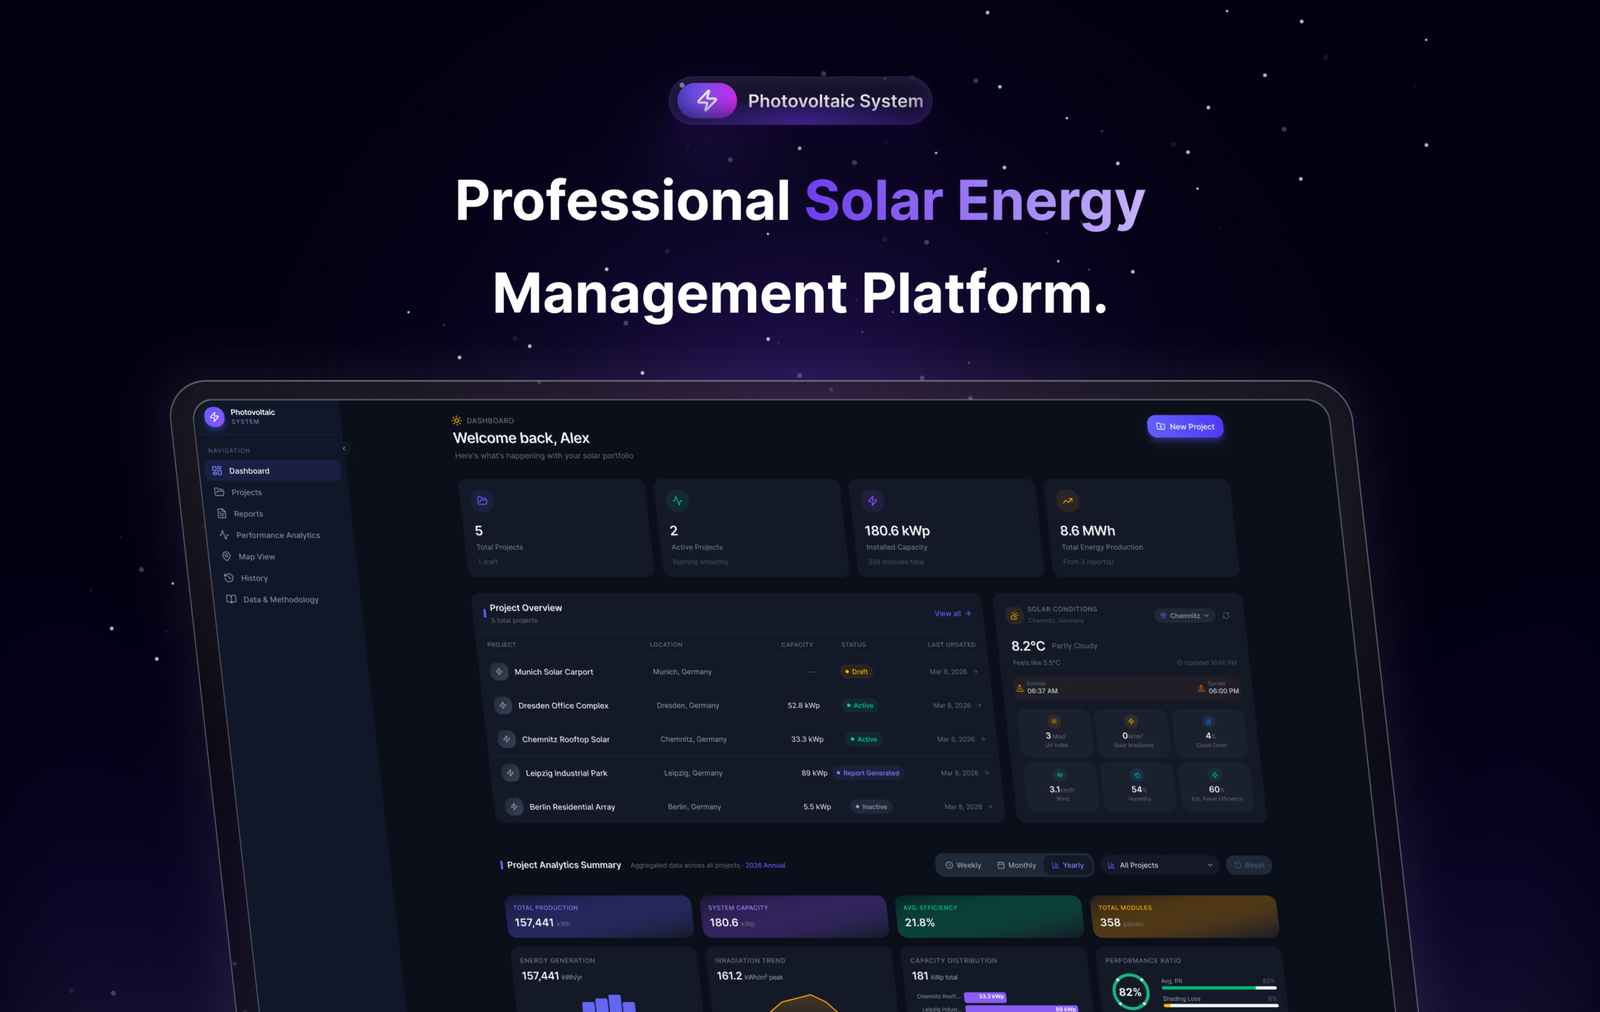Open the Projects folder icon in sidebar
Viewport: 1600px width, 1012px height.
[x=220, y=492]
